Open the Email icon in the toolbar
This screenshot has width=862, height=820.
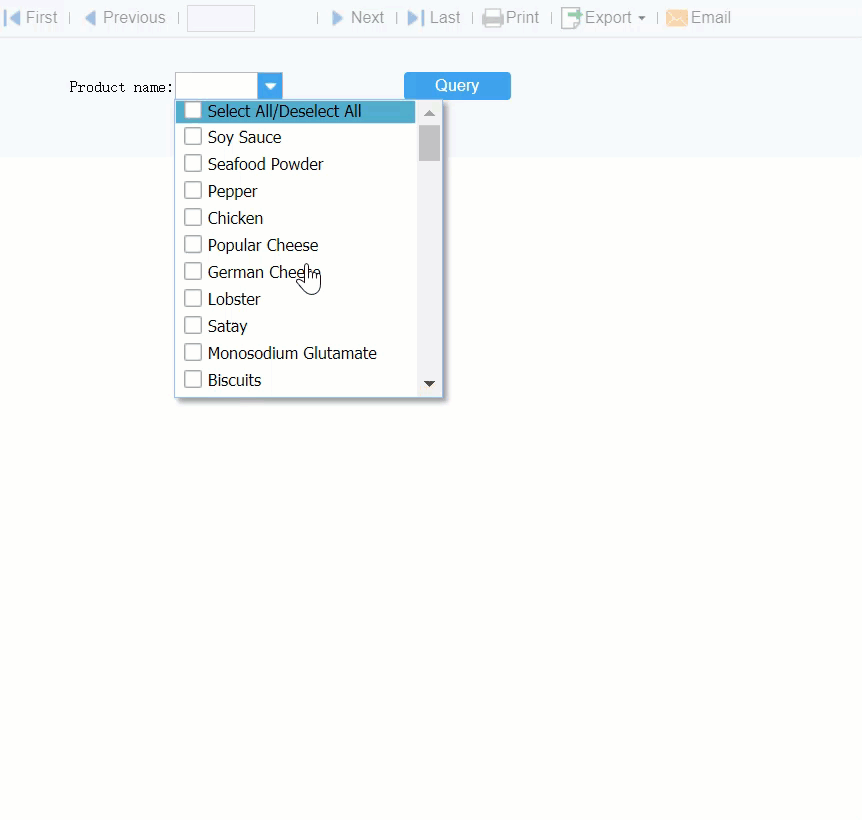pos(679,17)
